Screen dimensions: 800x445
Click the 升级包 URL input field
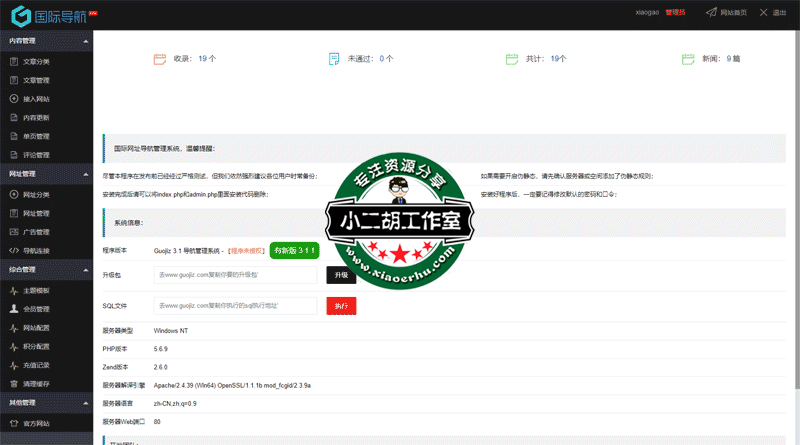click(x=235, y=274)
